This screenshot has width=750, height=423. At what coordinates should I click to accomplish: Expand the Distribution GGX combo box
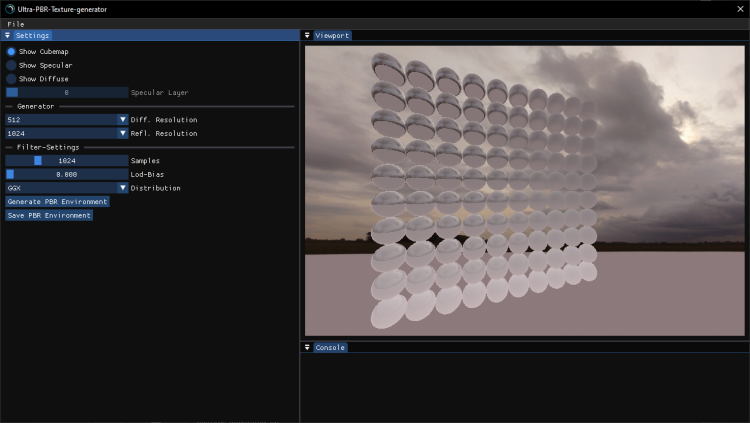tap(66, 187)
